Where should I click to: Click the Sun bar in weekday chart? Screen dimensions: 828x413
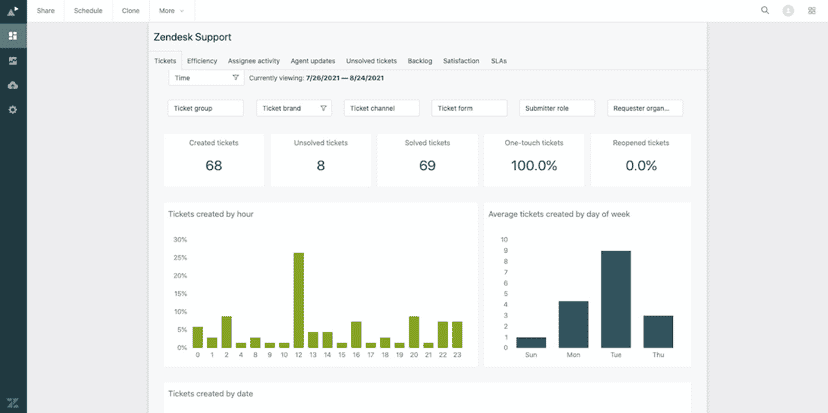[531, 342]
